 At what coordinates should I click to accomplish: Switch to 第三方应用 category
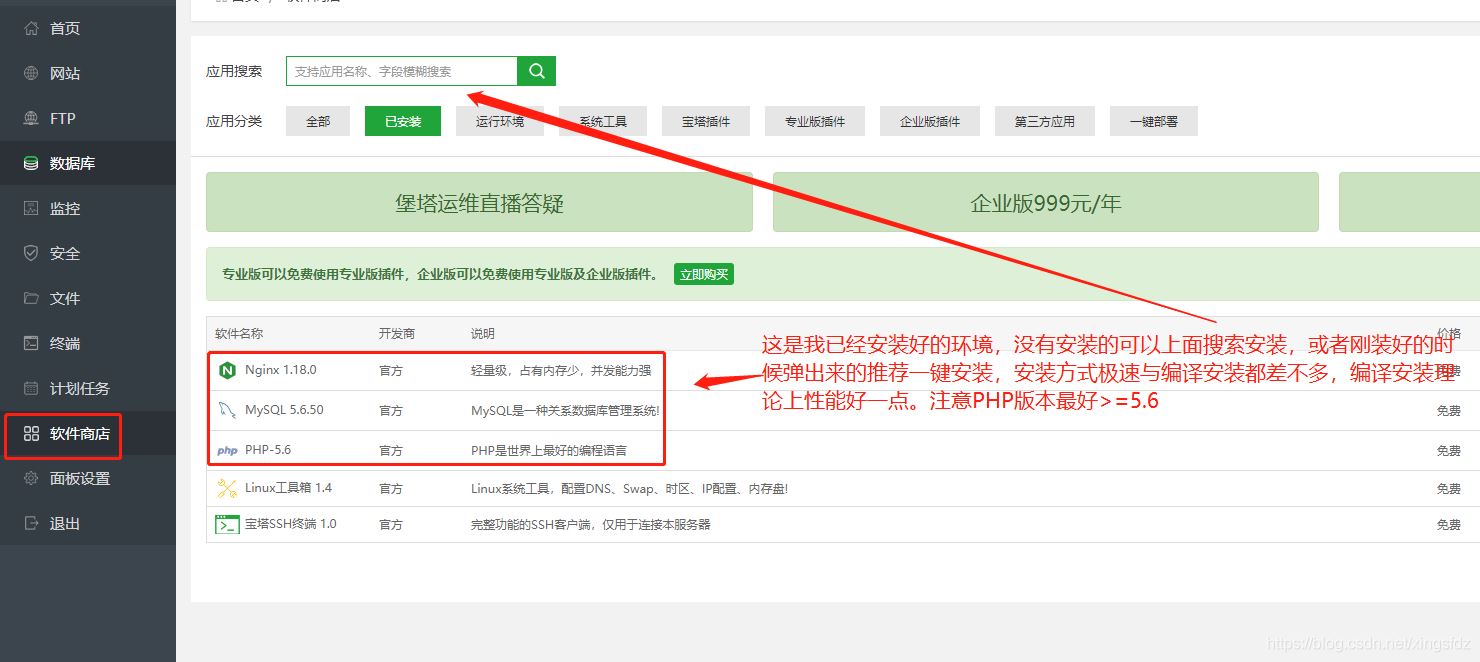1044,121
